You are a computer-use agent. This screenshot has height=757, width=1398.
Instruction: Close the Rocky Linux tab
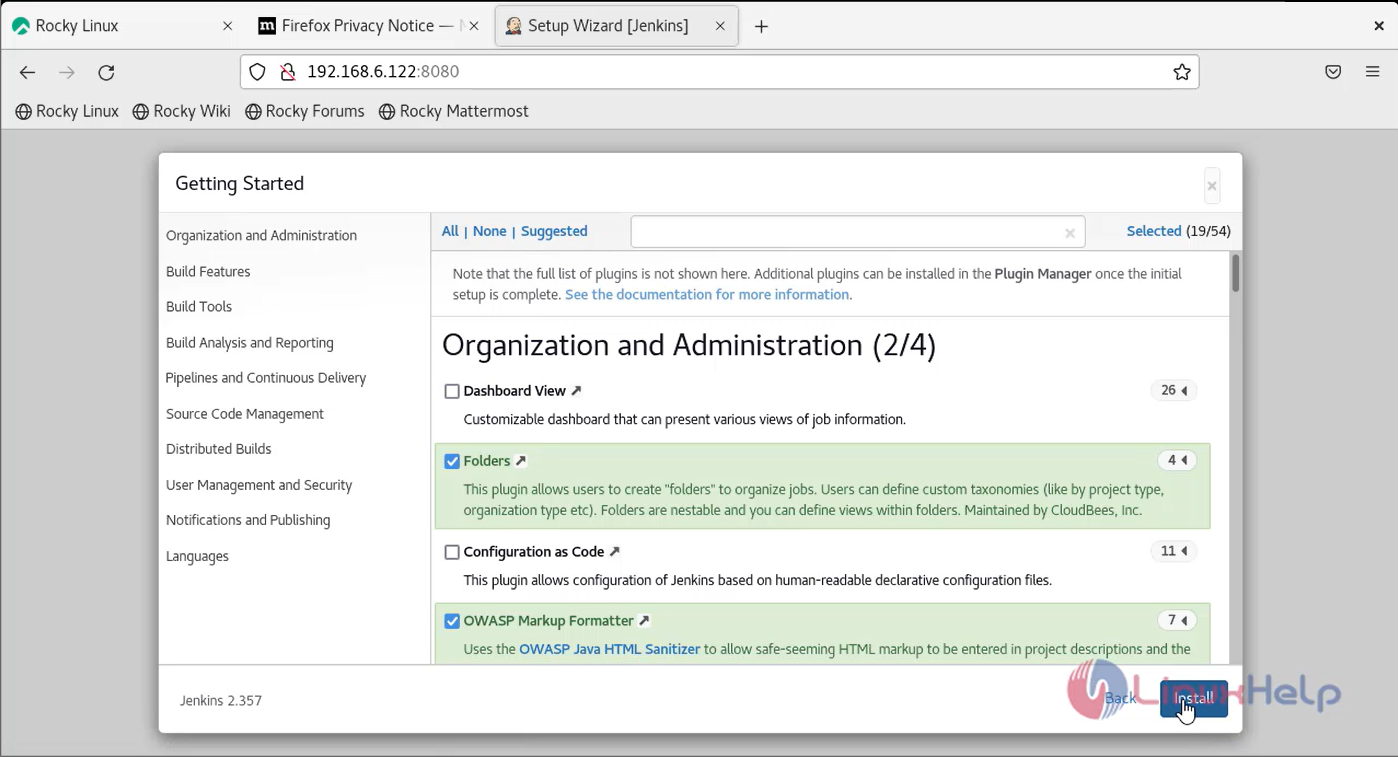(227, 26)
